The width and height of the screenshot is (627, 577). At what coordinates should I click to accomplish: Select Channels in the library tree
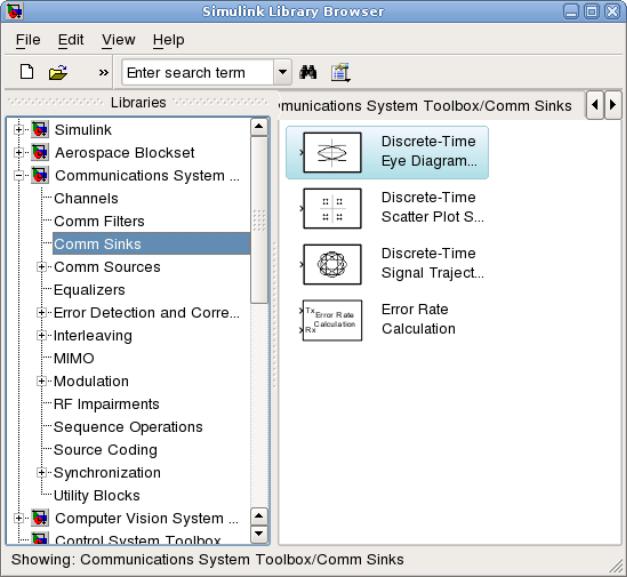tap(86, 198)
